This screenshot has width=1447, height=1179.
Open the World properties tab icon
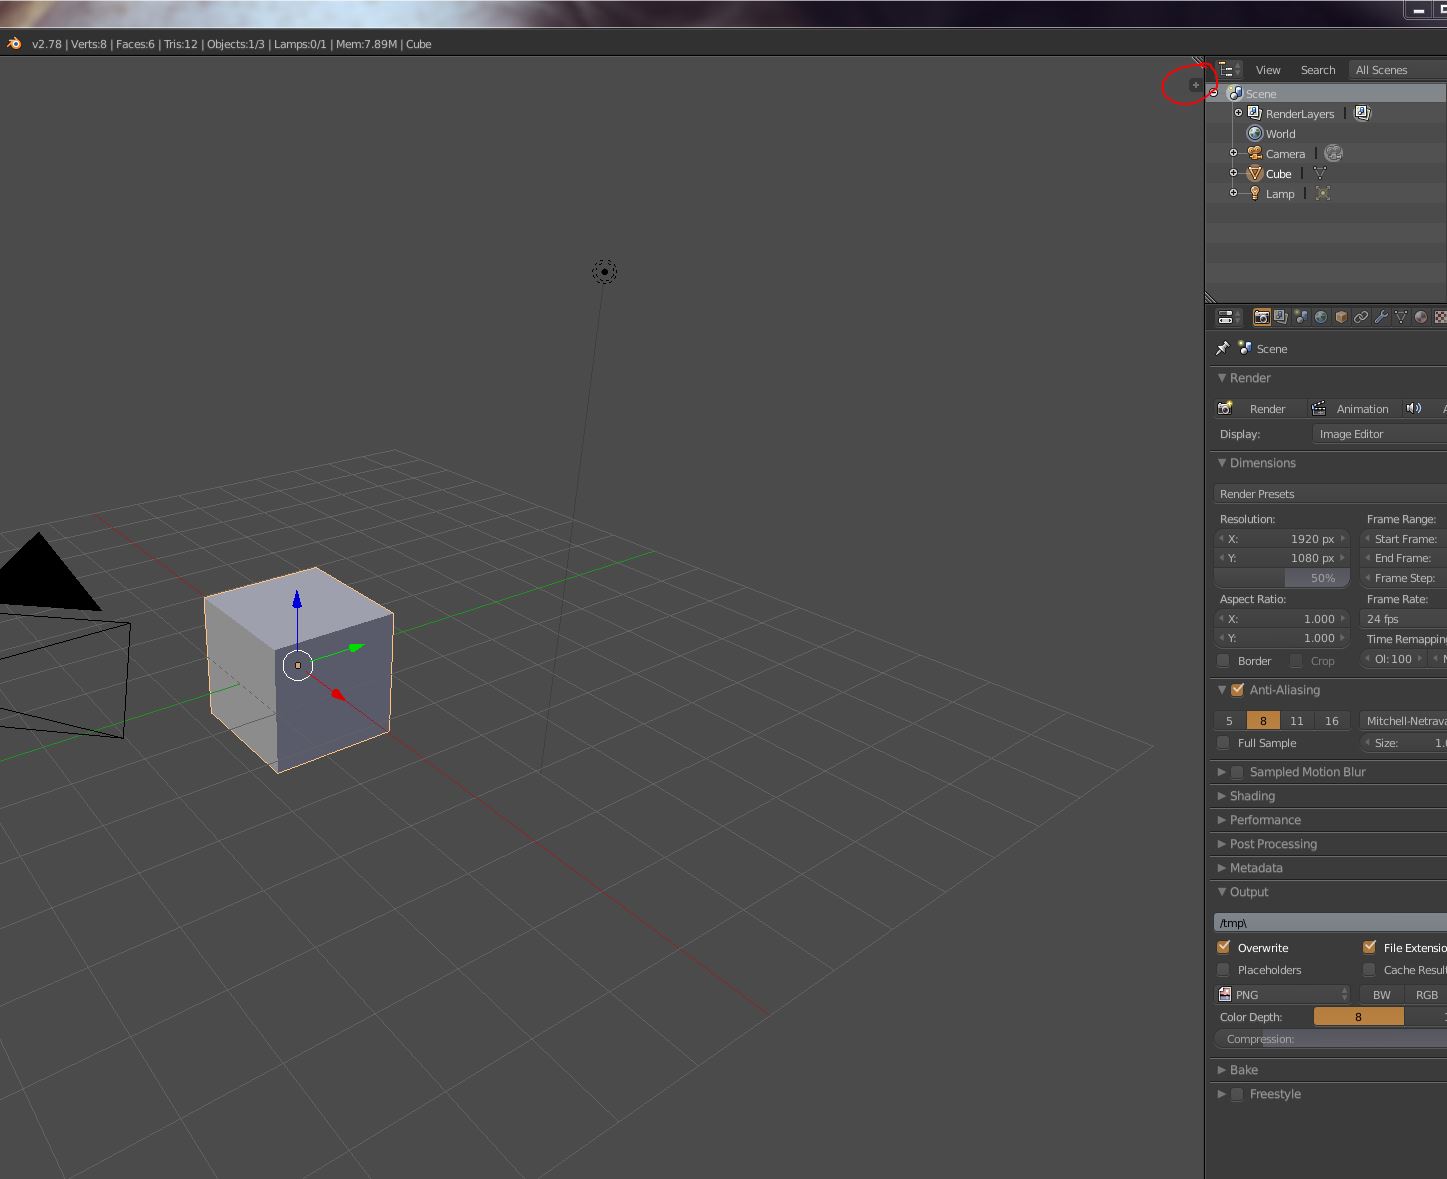pos(1321,317)
